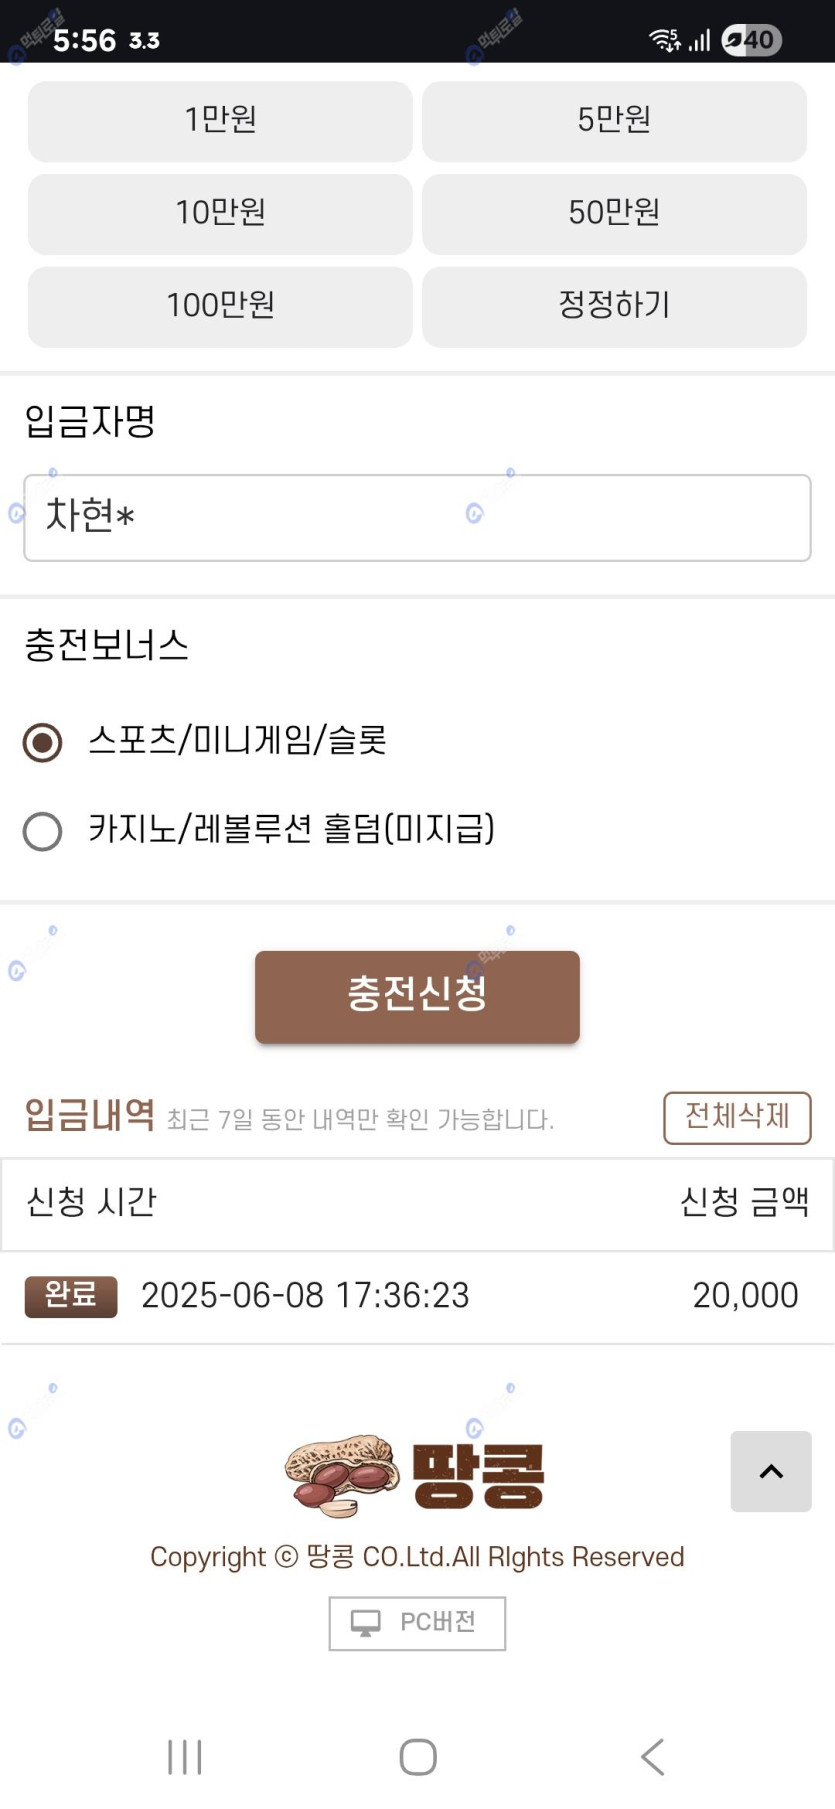Tap the completed 2025-06-08 deposit record row
Viewport: 835px width, 1809px height.
point(417,1296)
